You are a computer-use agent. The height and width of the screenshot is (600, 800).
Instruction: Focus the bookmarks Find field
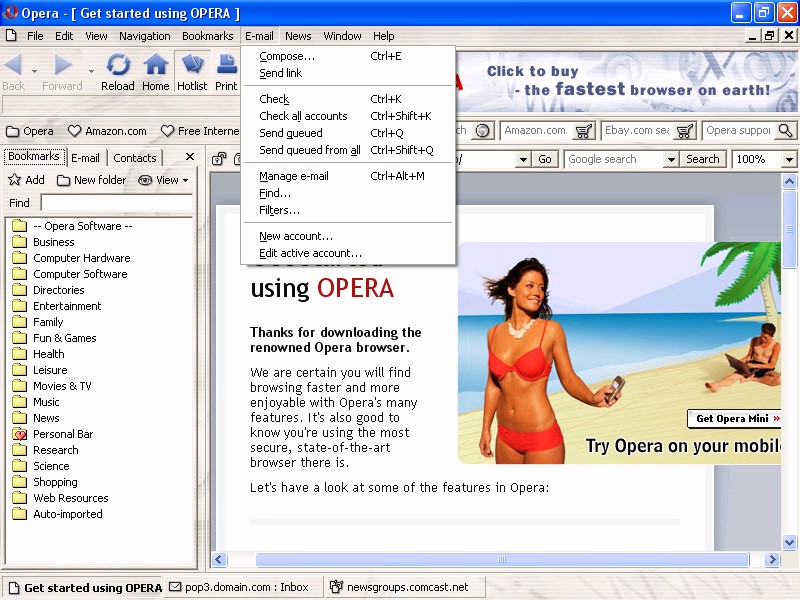pyautogui.click(x=117, y=203)
